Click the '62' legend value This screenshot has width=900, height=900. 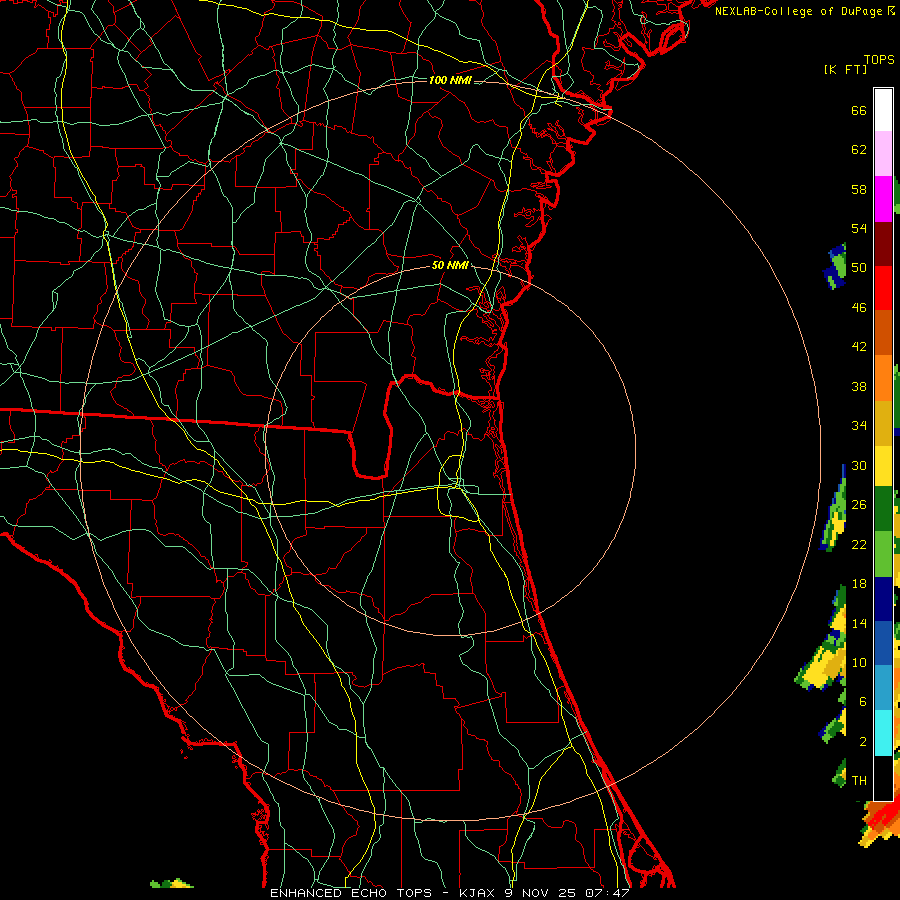point(859,150)
